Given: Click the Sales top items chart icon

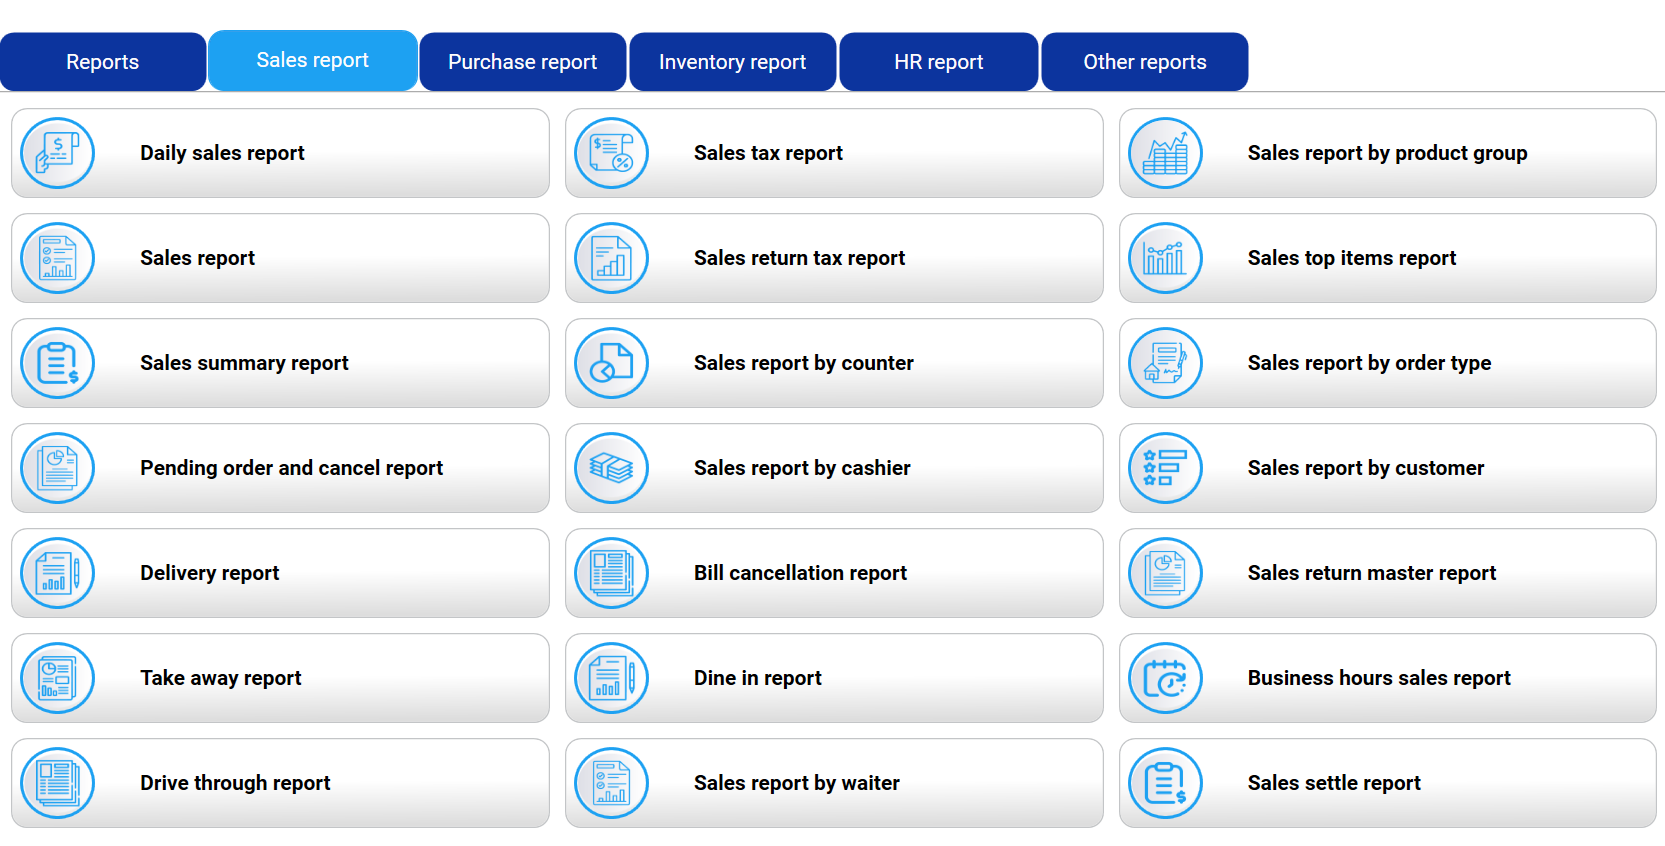Looking at the screenshot, I should (1165, 258).
